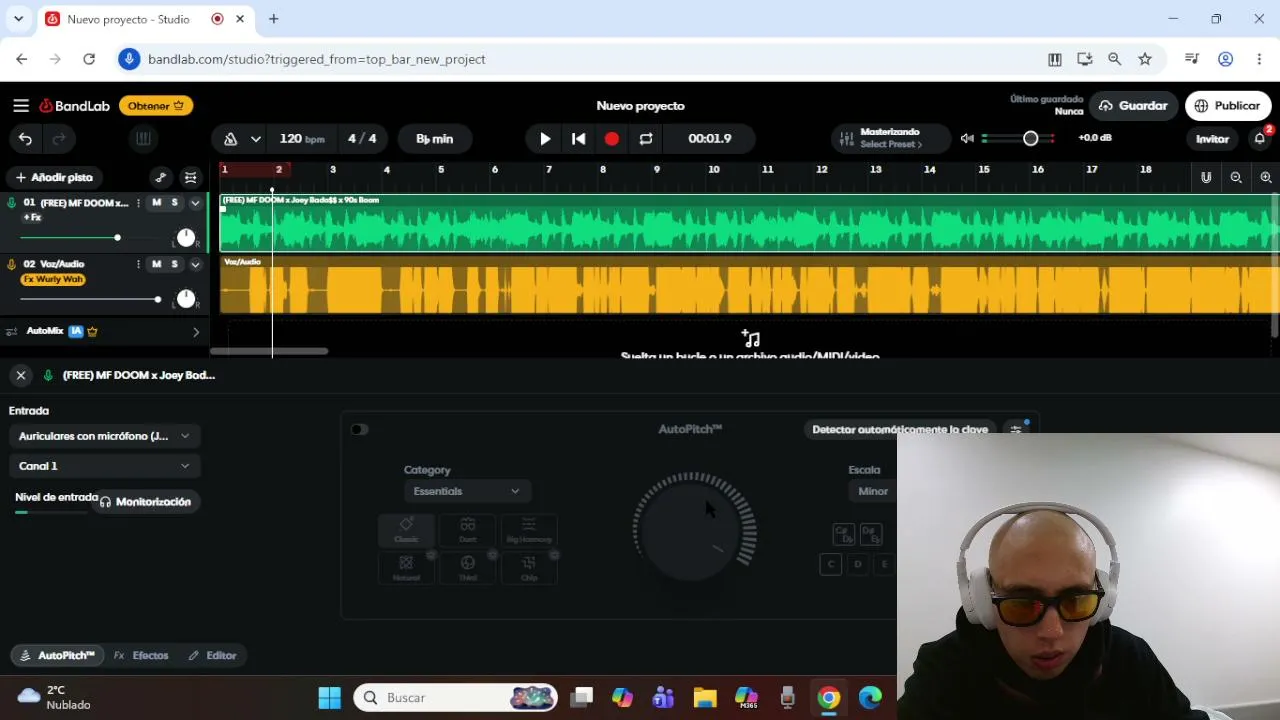
Task: Adjust the master volume slider knob
Action: [x=1030, y=138]
